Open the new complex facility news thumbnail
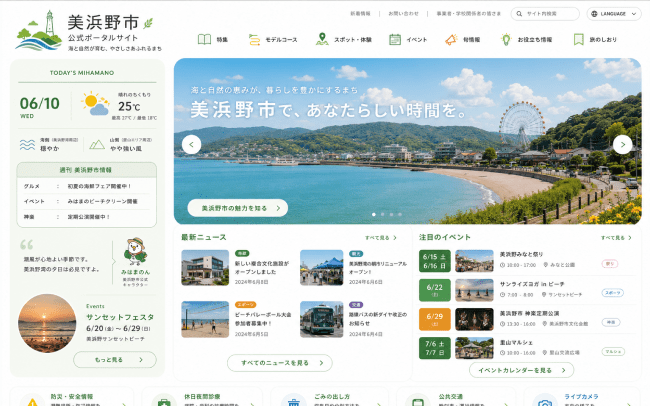650x406 pixels. tap(205, 267)
